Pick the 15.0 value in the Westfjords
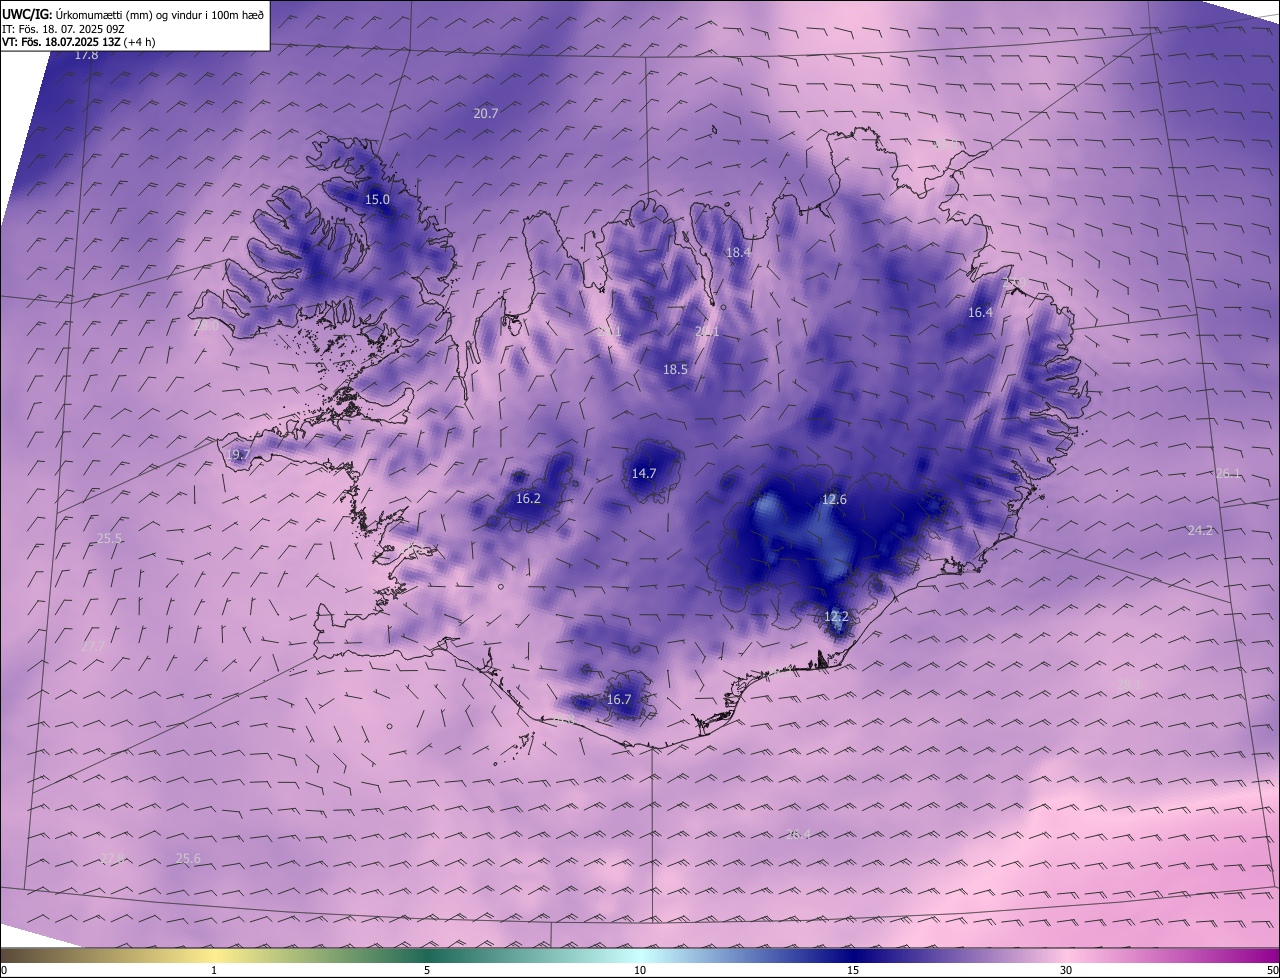Image resolution: width=1280 pixels, height=978 pixels. pyautogui.click(x=377, y=200)
